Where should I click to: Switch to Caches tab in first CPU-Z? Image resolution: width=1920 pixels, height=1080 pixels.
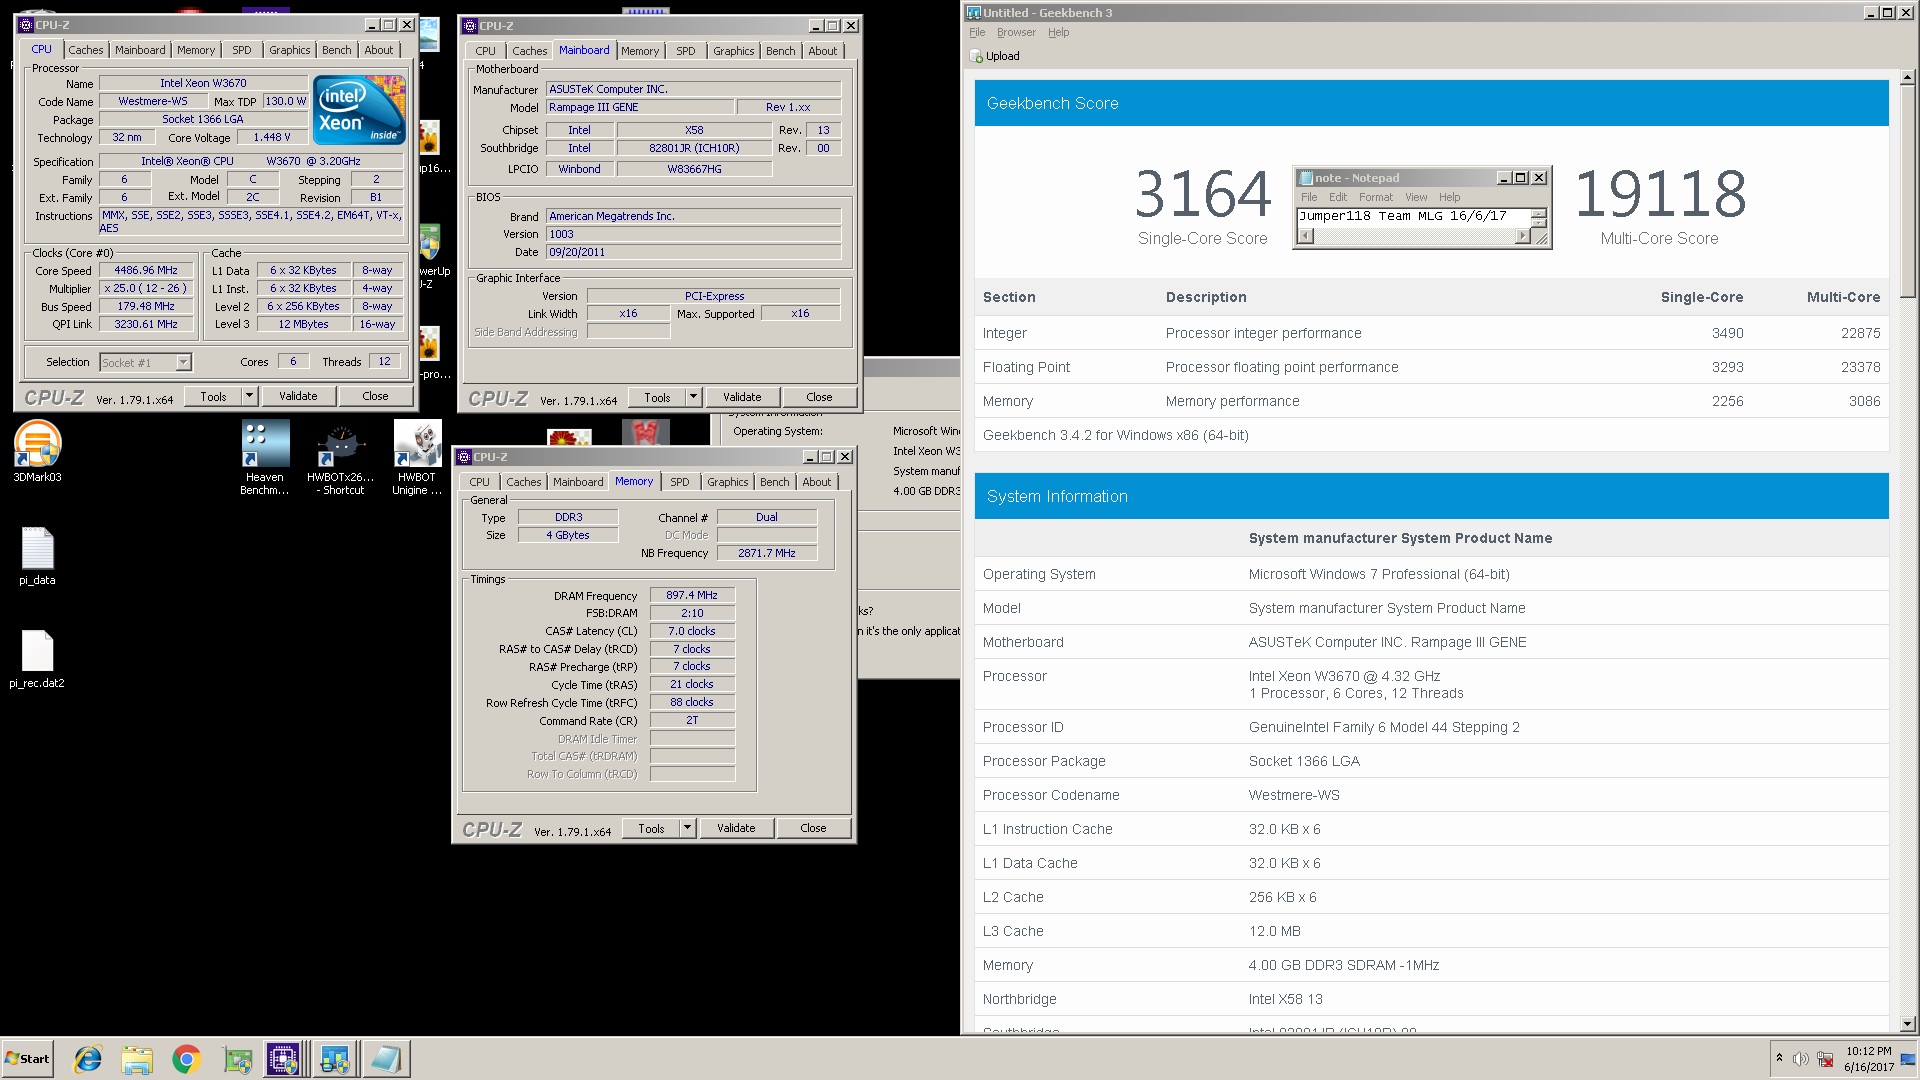tap(86, 50)
